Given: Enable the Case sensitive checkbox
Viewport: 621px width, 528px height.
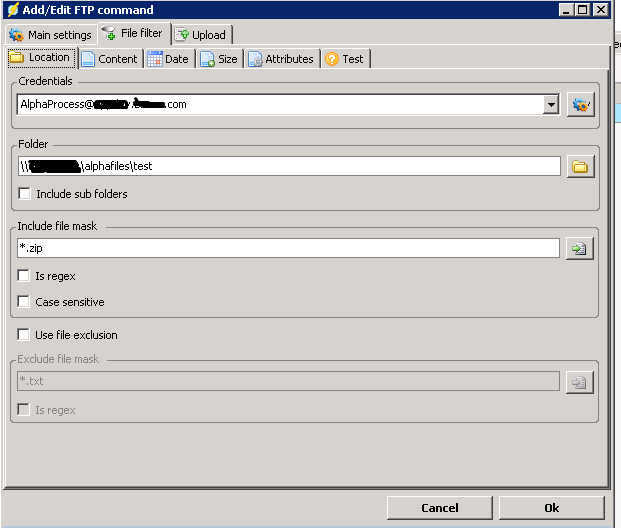Looking at the screenshot, I should click(x=25, y=302).
